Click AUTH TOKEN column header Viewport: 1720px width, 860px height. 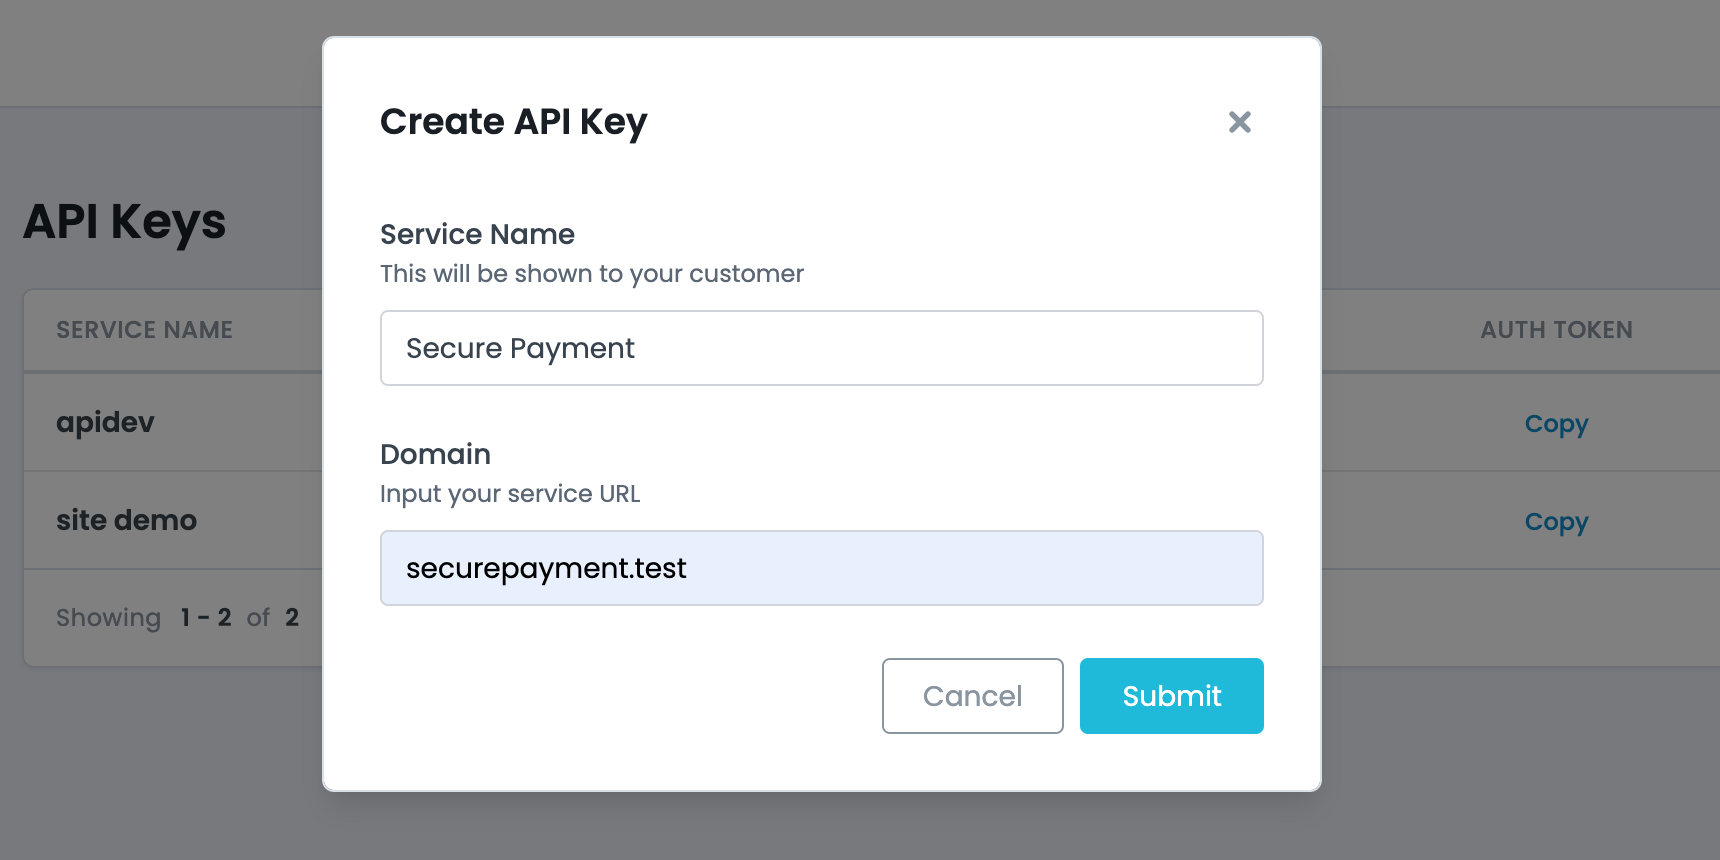click(1556, 330)
